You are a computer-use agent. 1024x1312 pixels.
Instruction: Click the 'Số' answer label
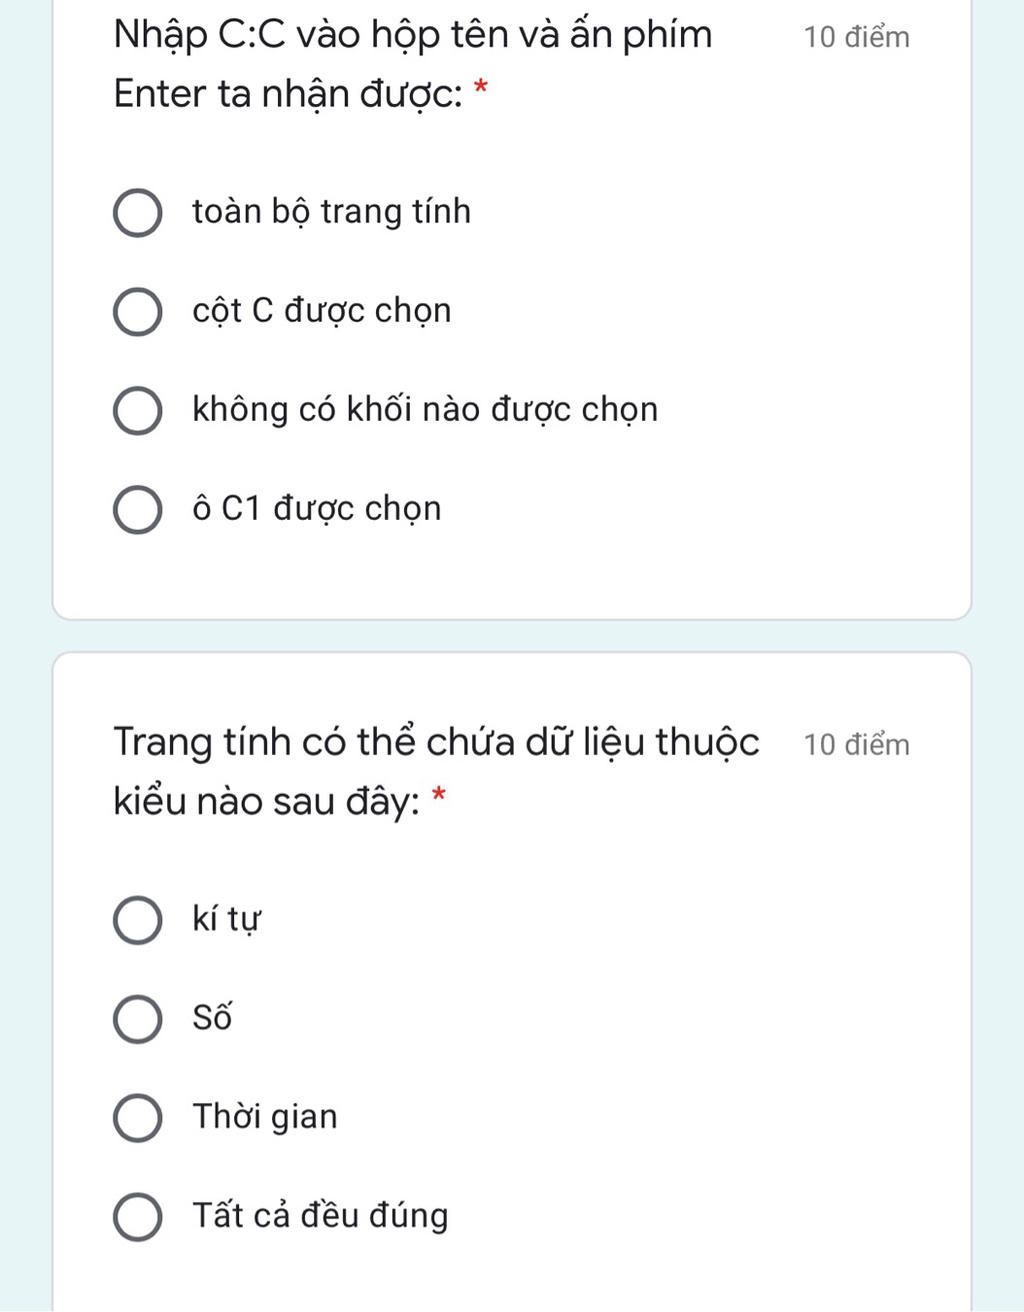pos(212,1018)
